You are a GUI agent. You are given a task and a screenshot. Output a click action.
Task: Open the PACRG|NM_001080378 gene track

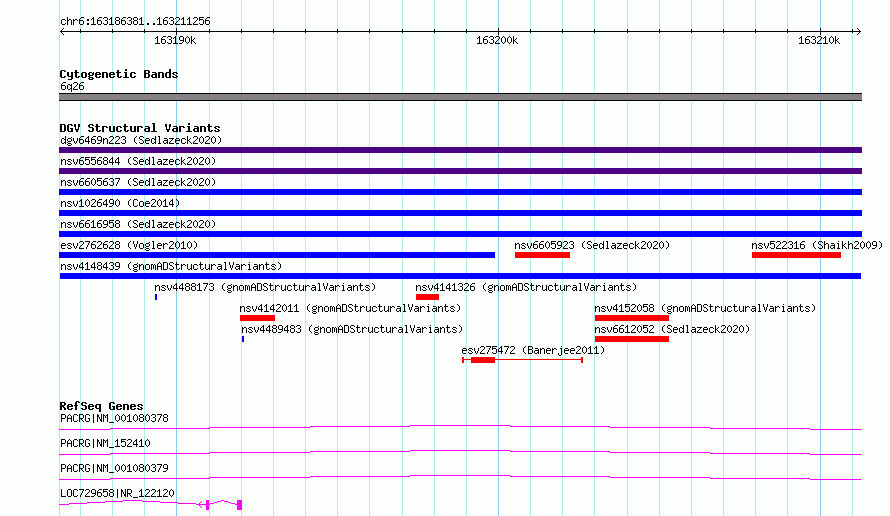[460, 427]
